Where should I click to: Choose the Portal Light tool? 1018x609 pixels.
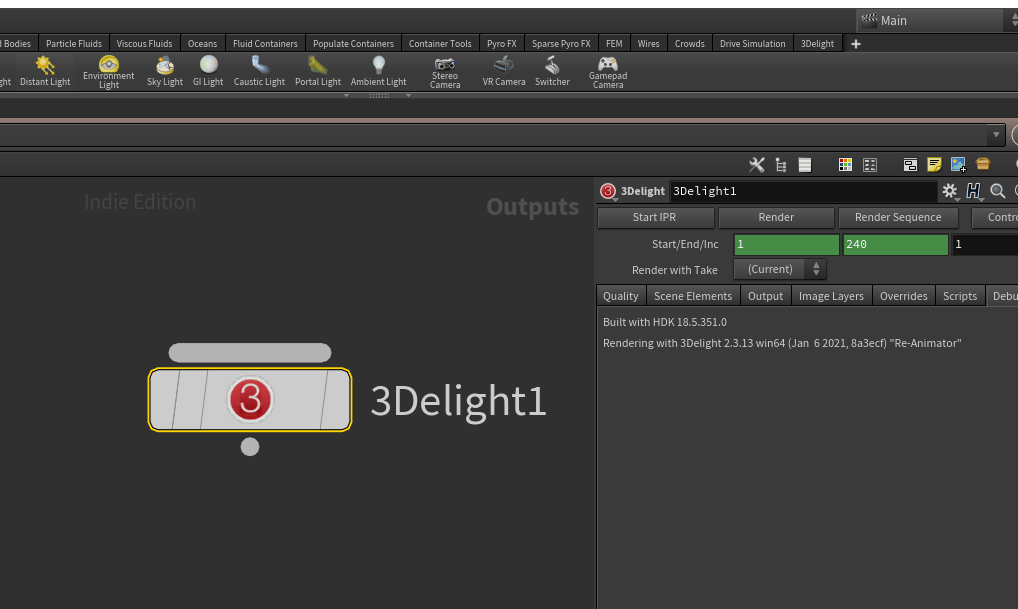pos(318,71)
